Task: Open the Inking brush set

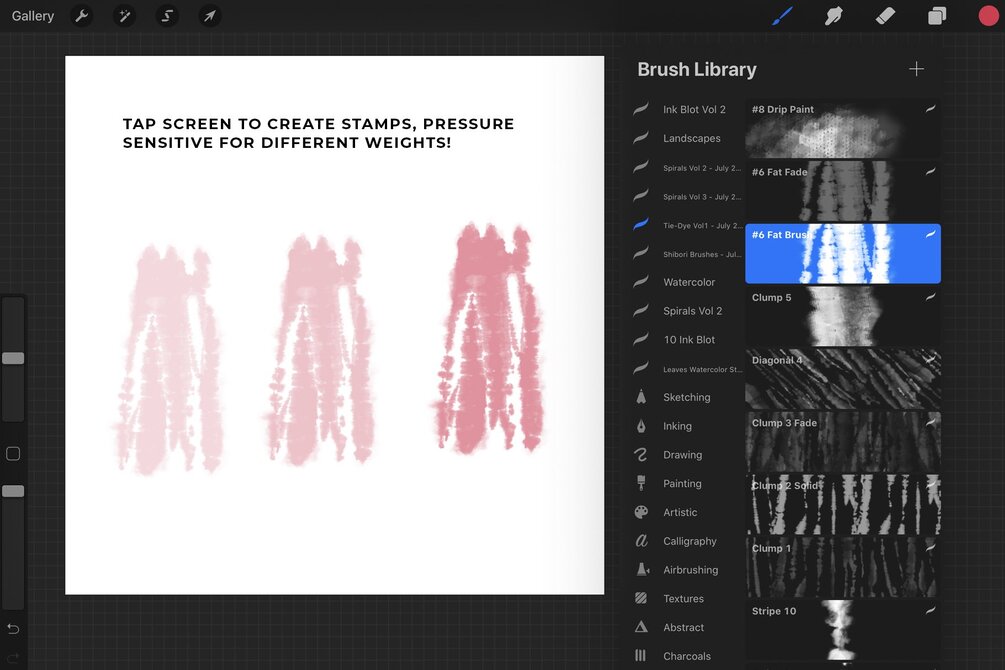Action: pyautogui.click(x=677, y=426)
